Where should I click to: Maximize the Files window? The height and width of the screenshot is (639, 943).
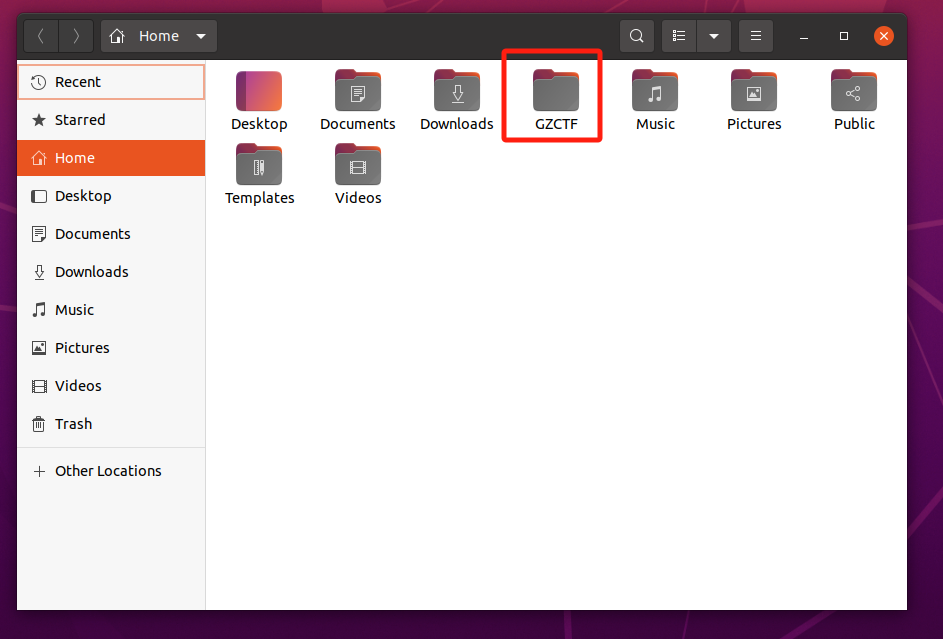click(844, 36)
